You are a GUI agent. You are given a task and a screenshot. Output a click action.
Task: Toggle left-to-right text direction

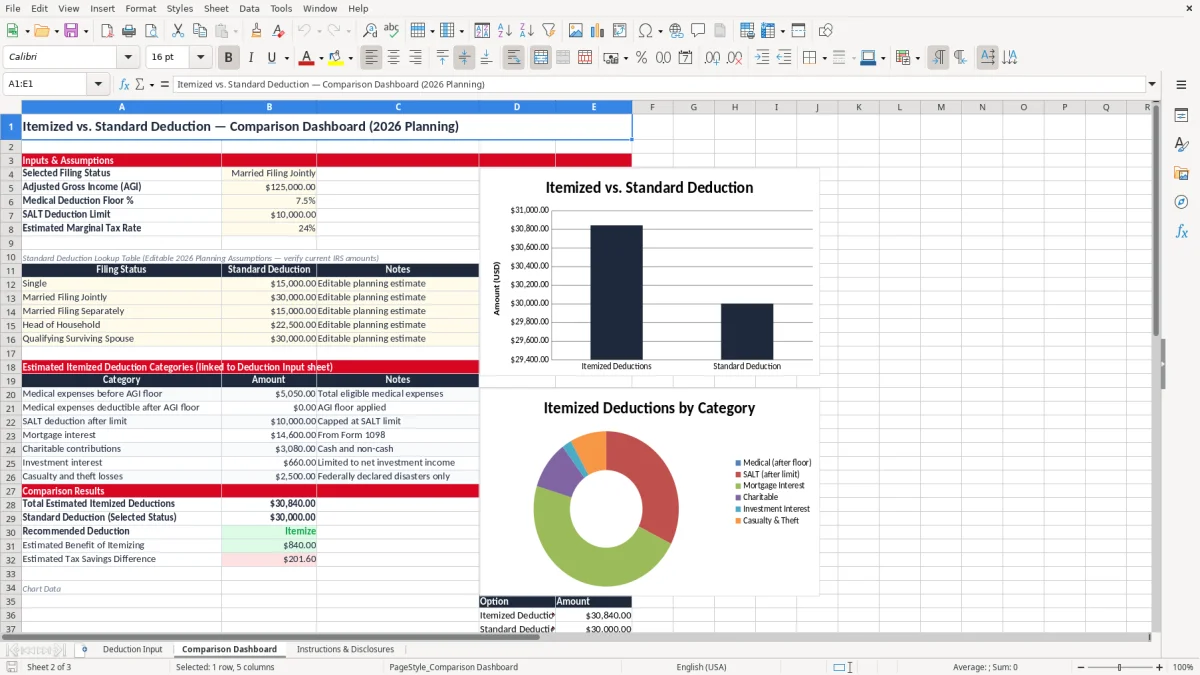[x=938, y=58]
